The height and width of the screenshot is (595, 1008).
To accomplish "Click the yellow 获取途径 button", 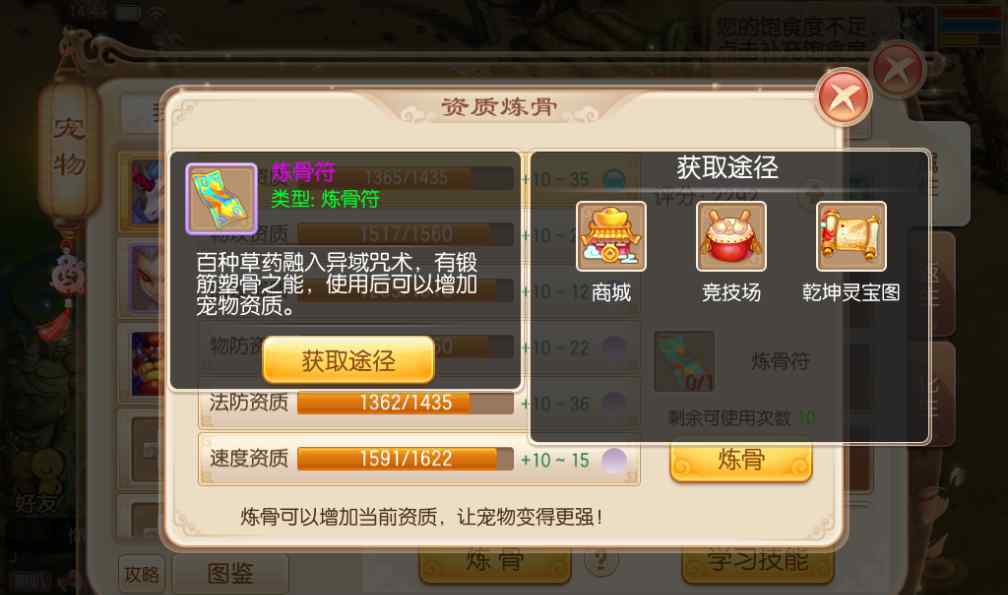I will pos(348,360).
